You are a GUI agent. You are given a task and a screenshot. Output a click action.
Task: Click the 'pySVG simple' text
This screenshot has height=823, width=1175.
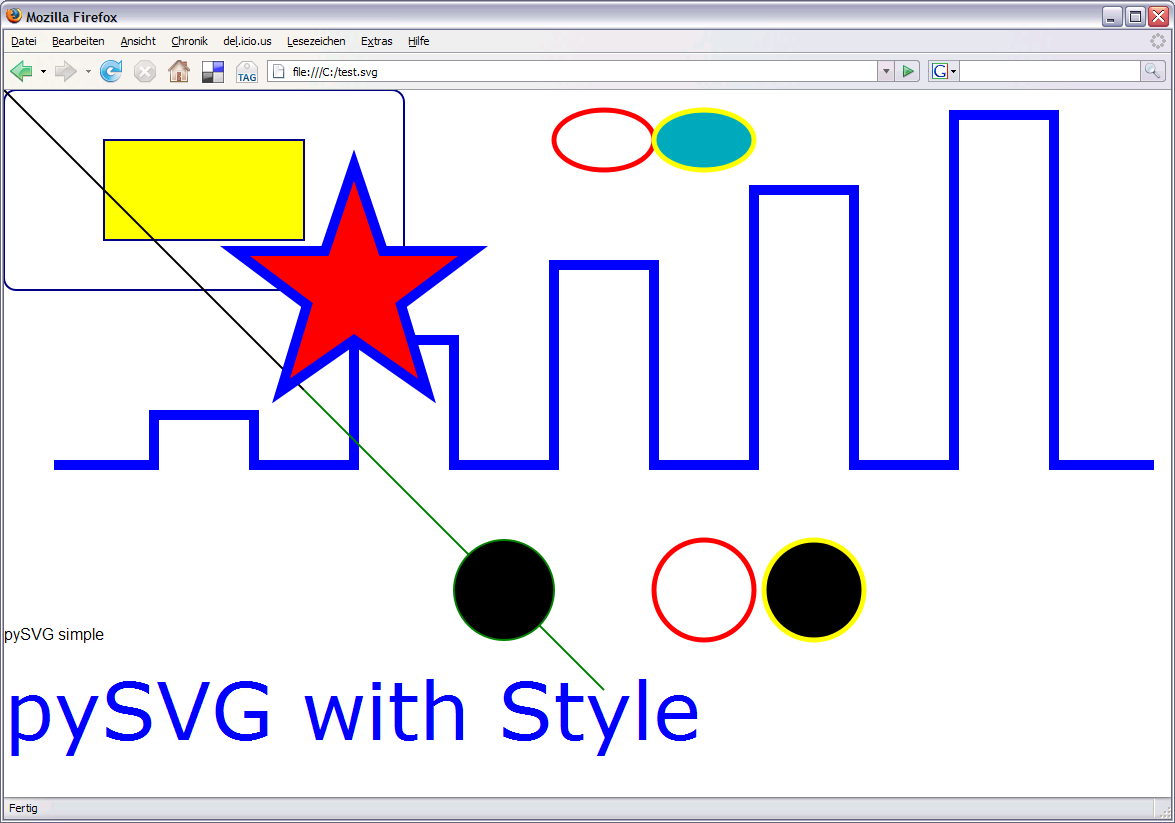coord(54,635)
